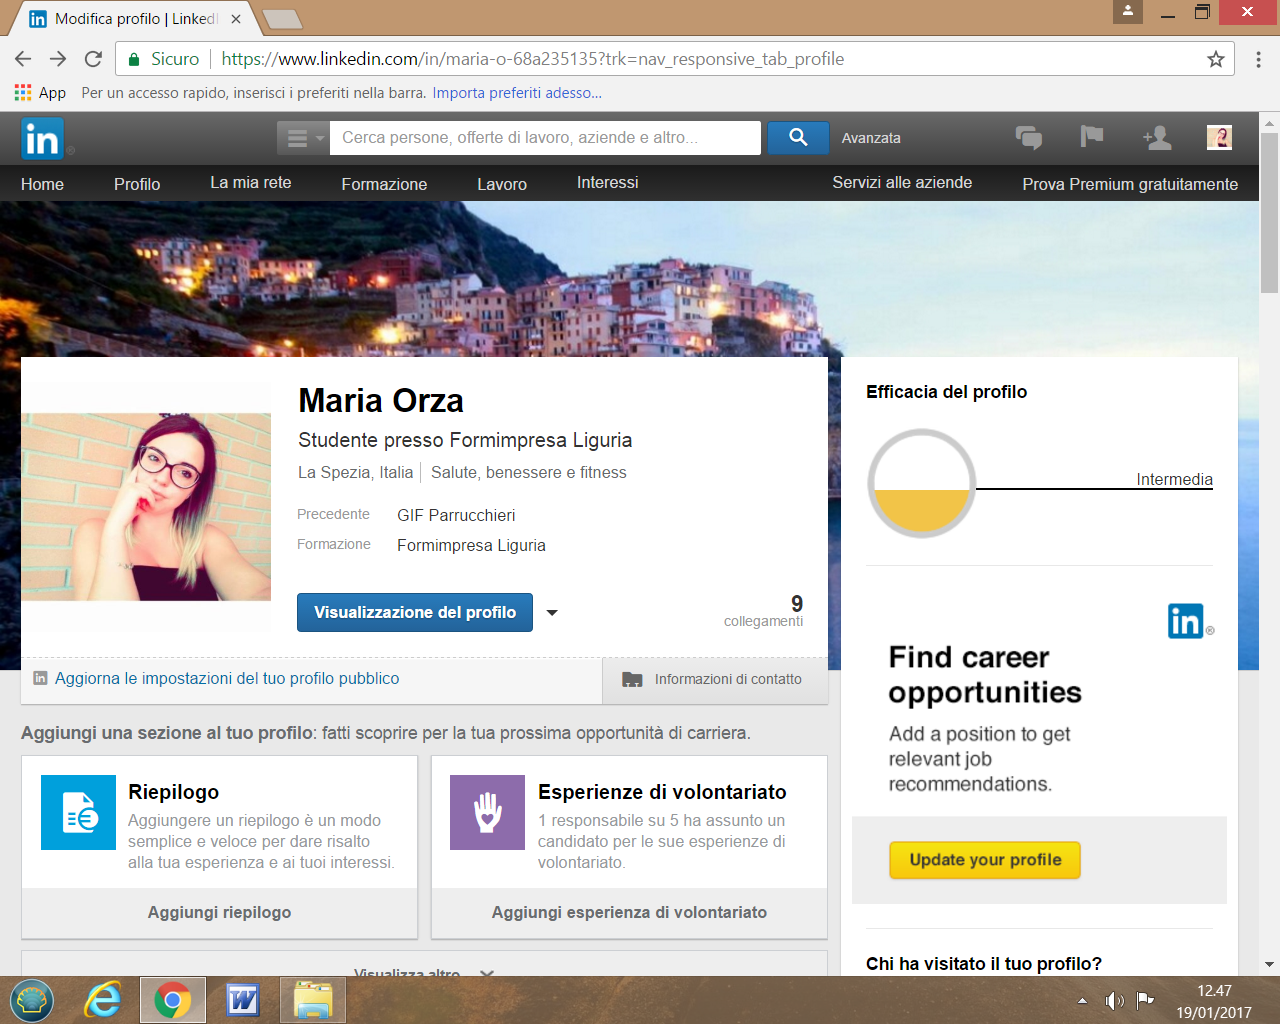
Task: Open the Formazione menu
Action: [384, 184]
